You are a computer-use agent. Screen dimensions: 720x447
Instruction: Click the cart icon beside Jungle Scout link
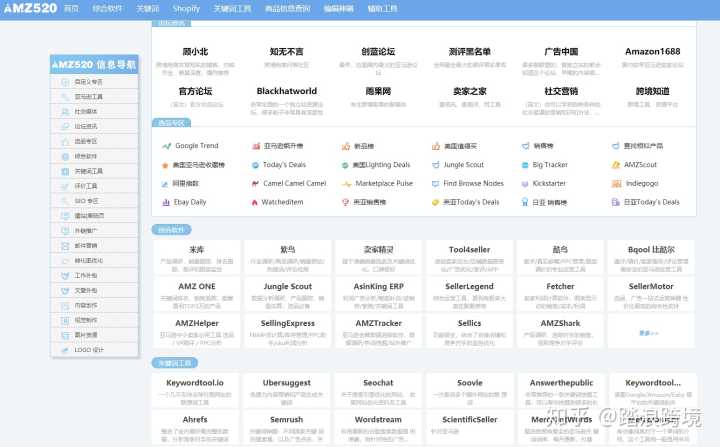436,165
